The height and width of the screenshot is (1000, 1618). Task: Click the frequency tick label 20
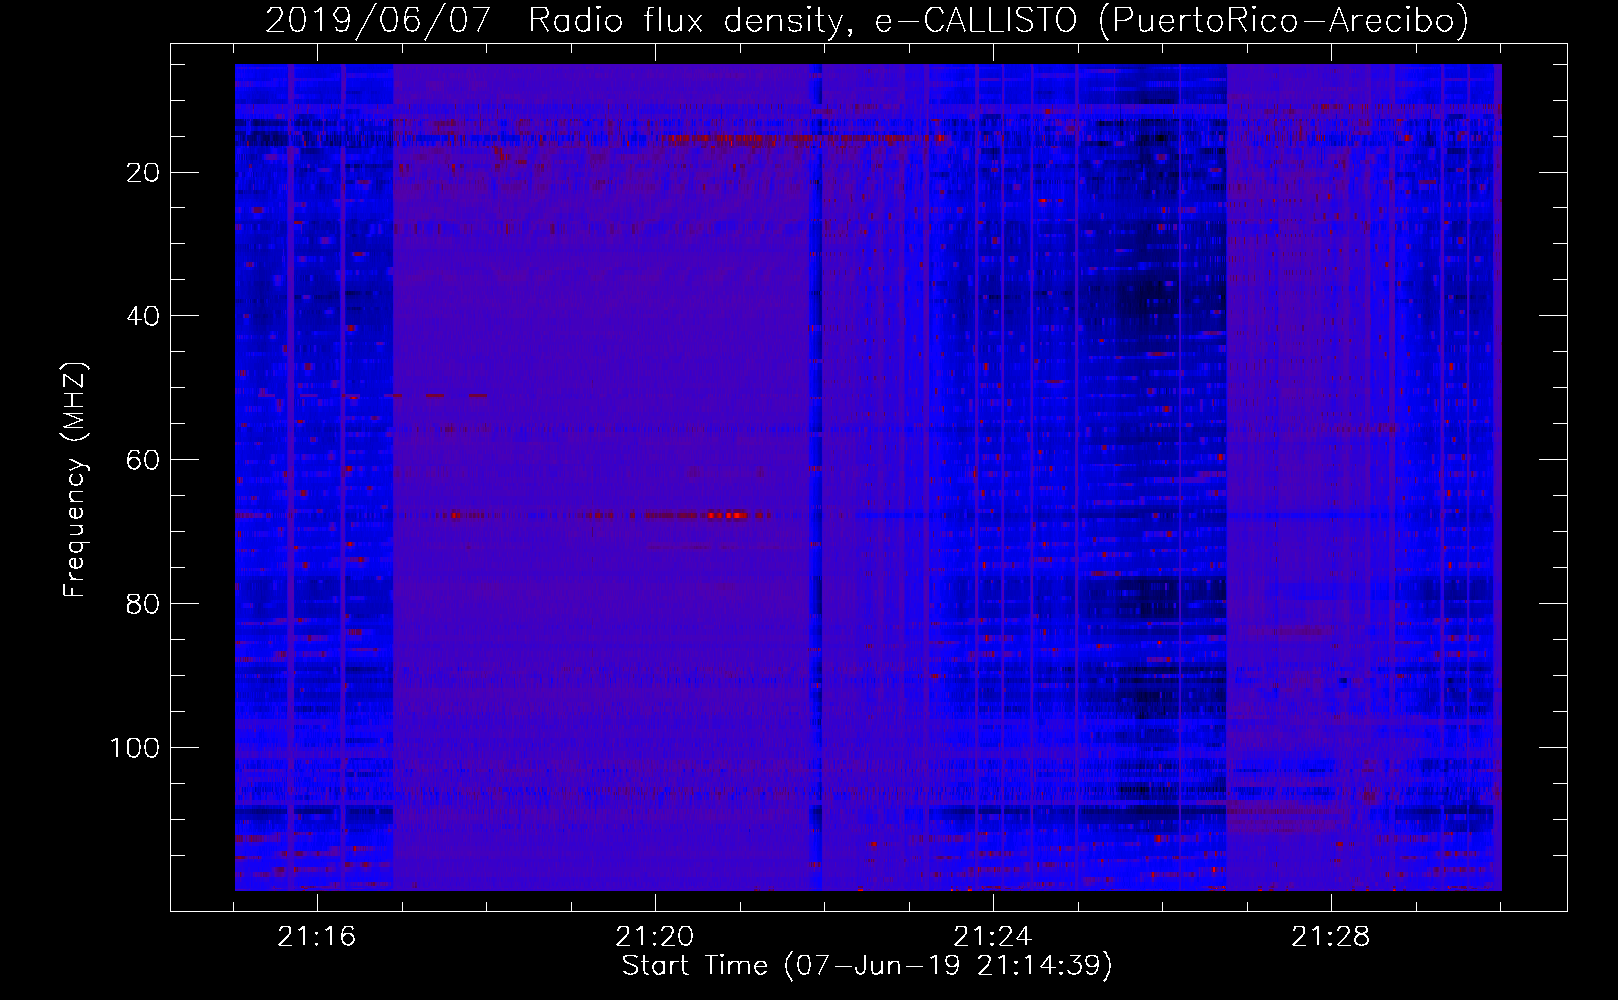(x=143, y=173)
